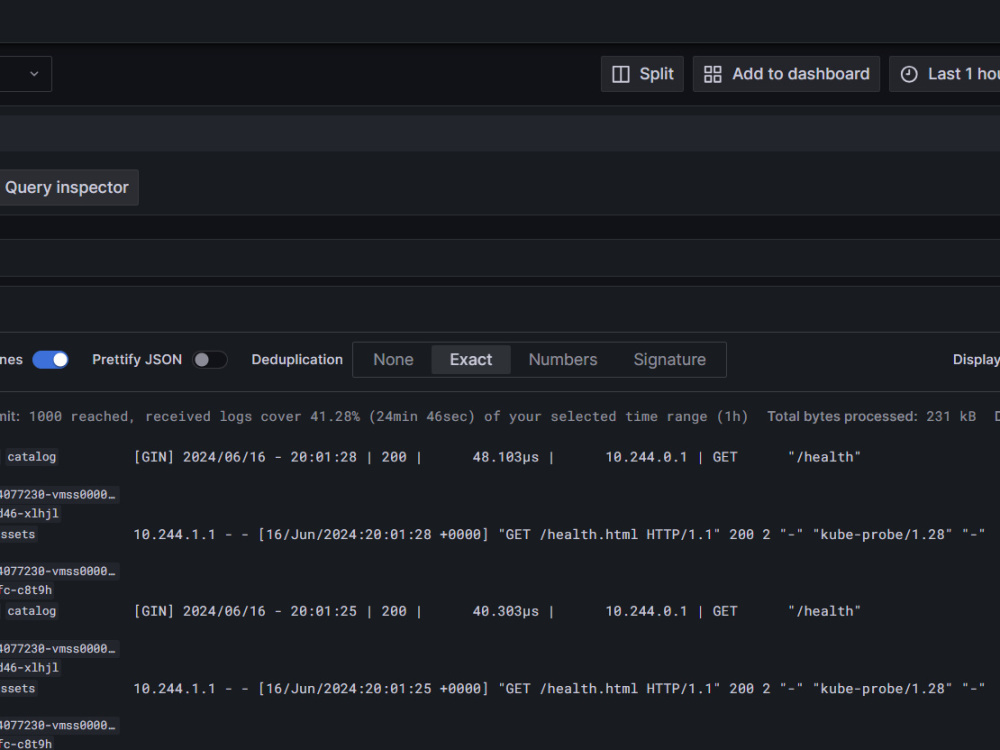
Task: Click catalog label on 20:01:25 log
Action: pos(31,612)
